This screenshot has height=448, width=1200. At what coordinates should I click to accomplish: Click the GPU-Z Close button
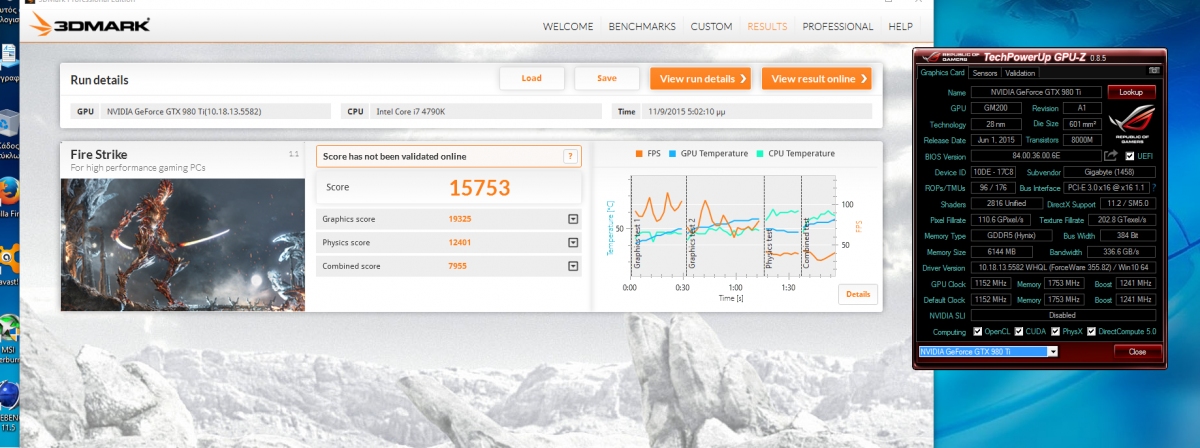pyautogui.click(x=1137, y=352)
